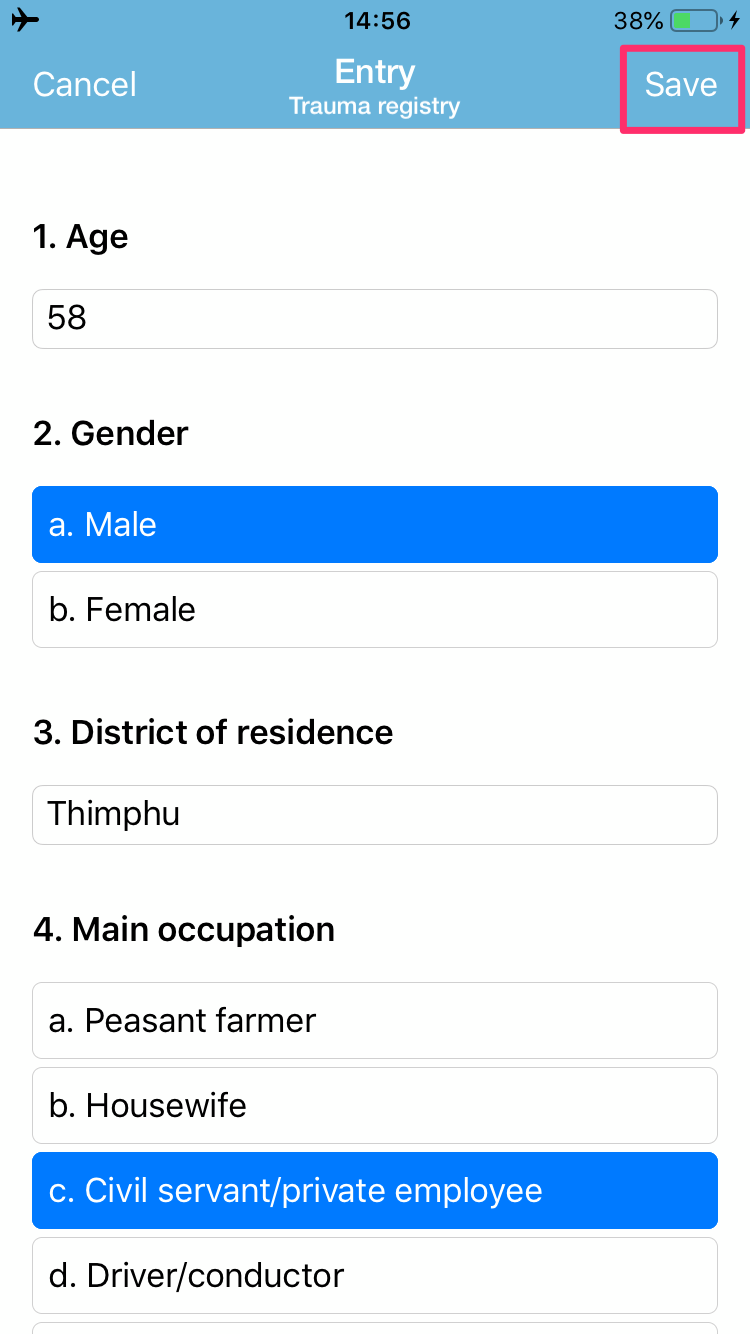The width and height of the screenshot is (750, 1334).
Task: Deselect the Male gender option
Action: [375, 524]
